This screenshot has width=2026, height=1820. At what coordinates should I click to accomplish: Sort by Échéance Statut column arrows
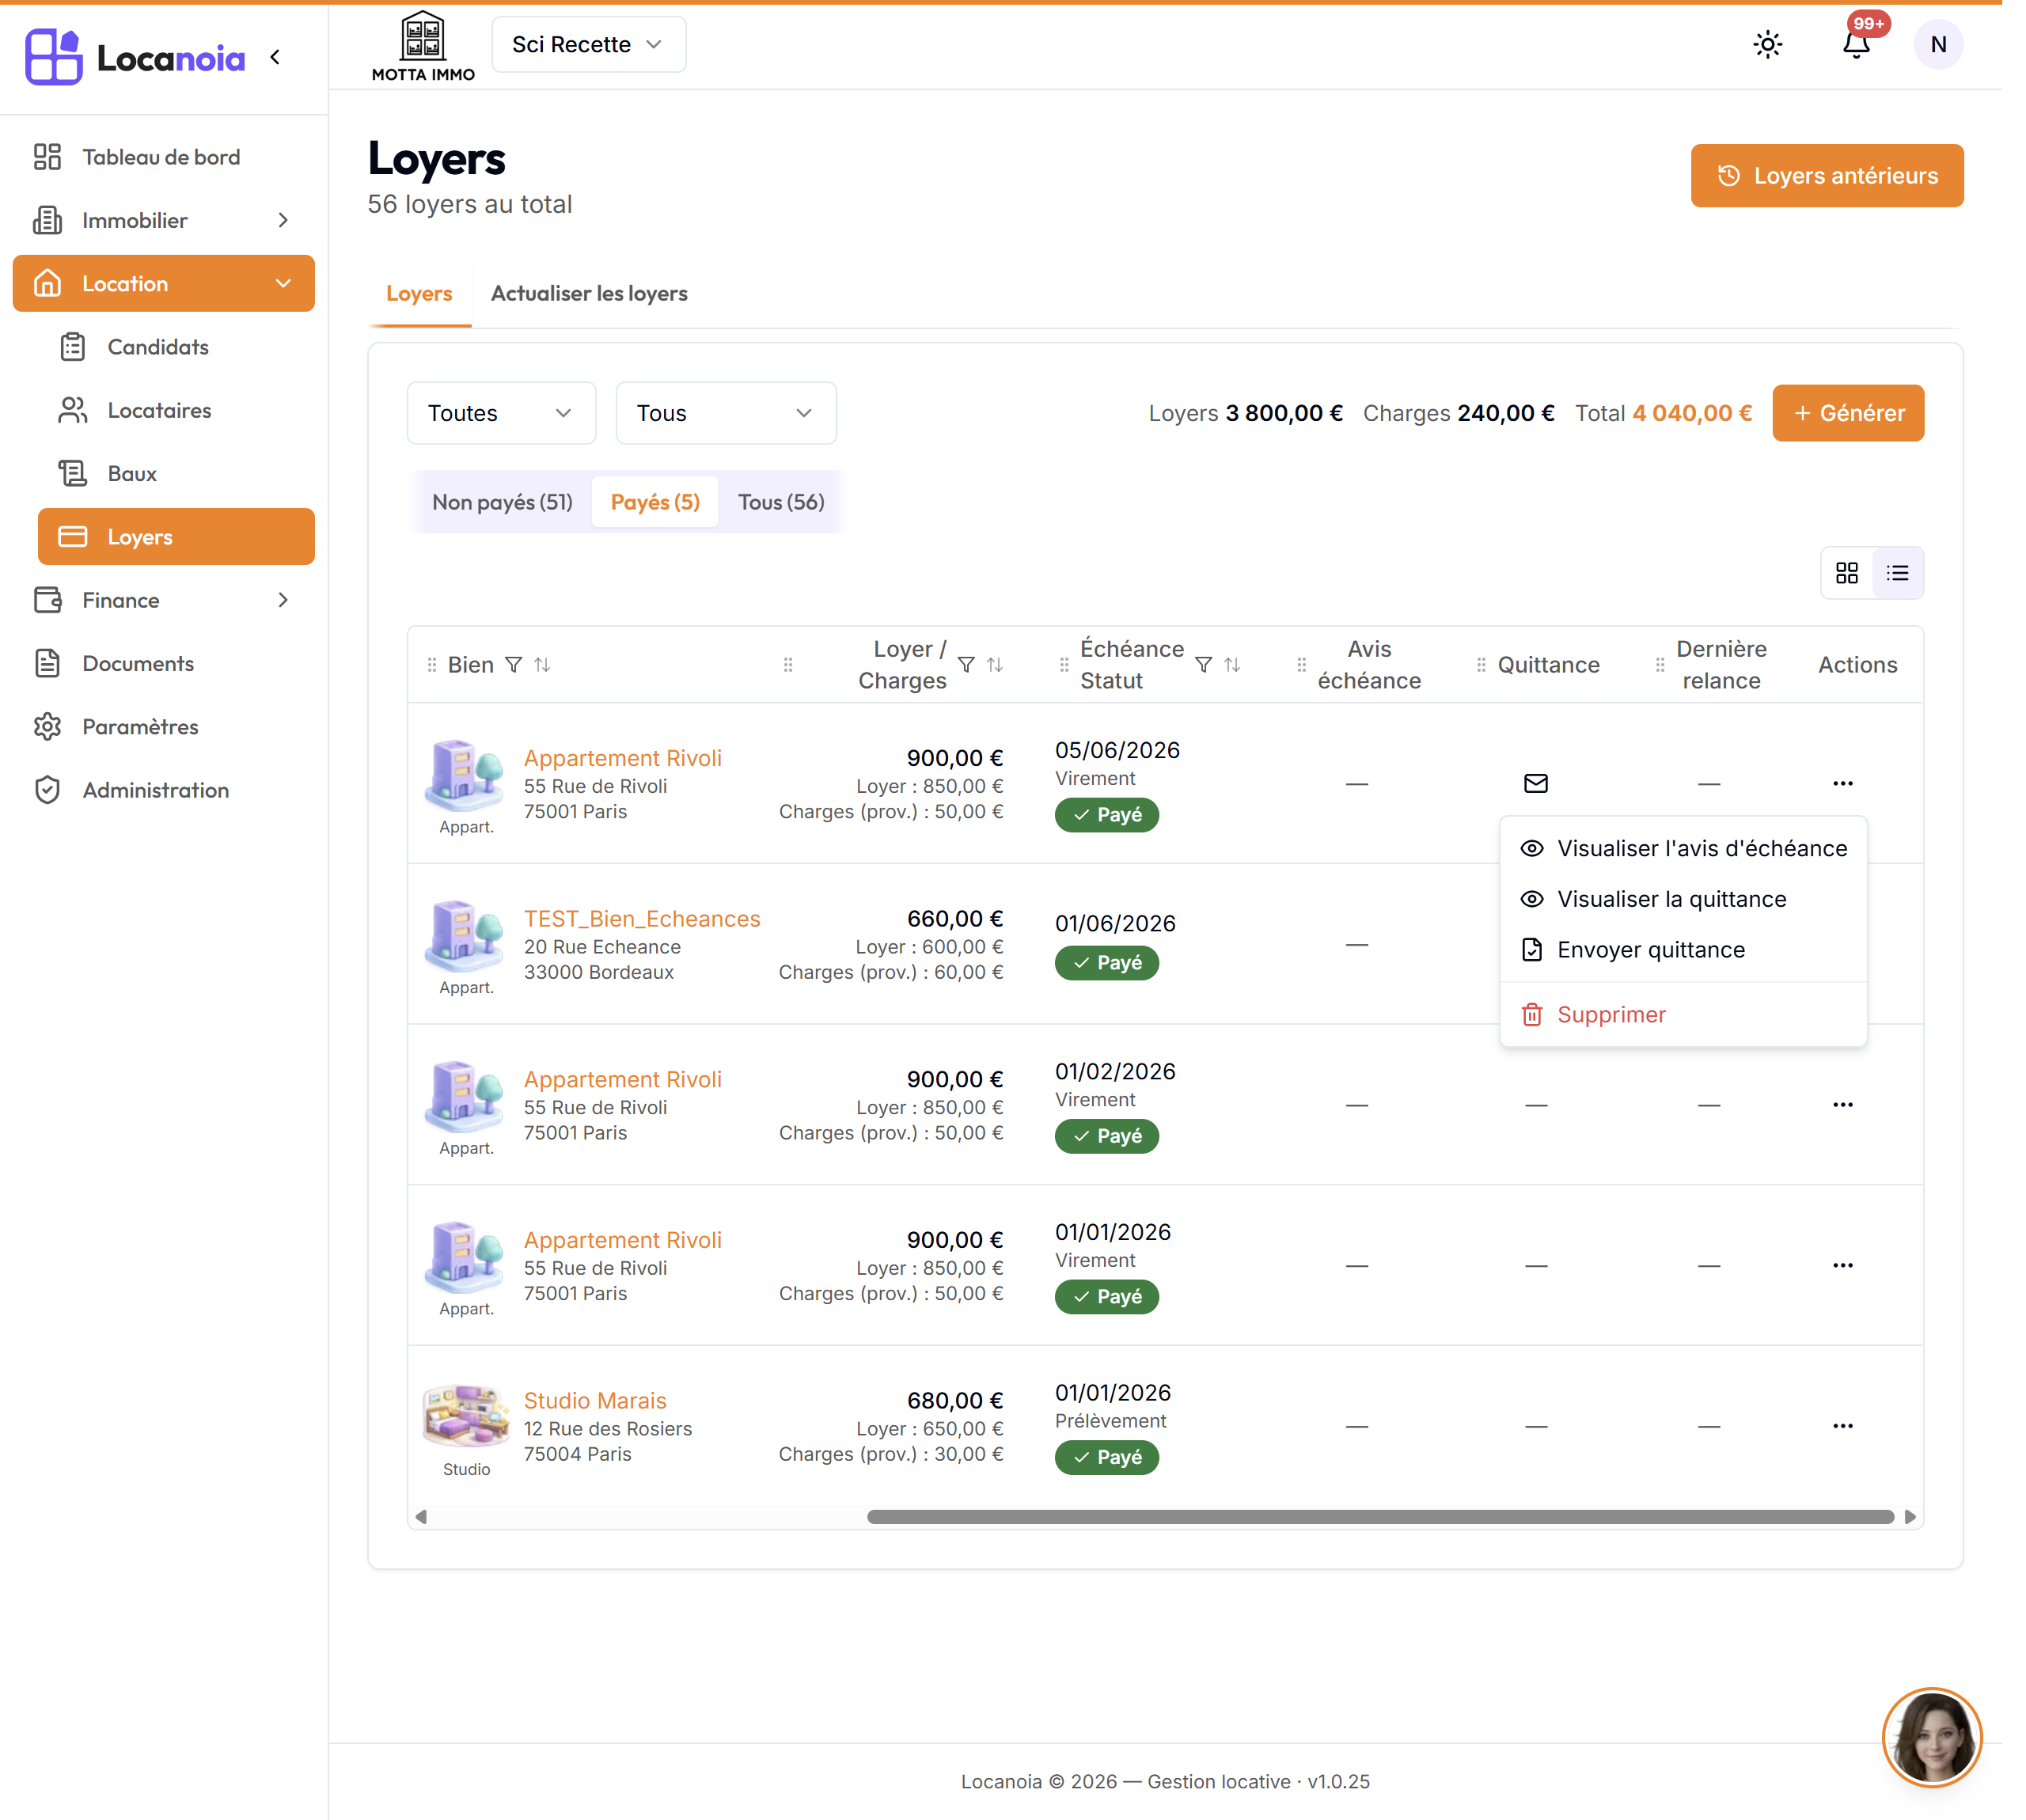point(1232,665)
